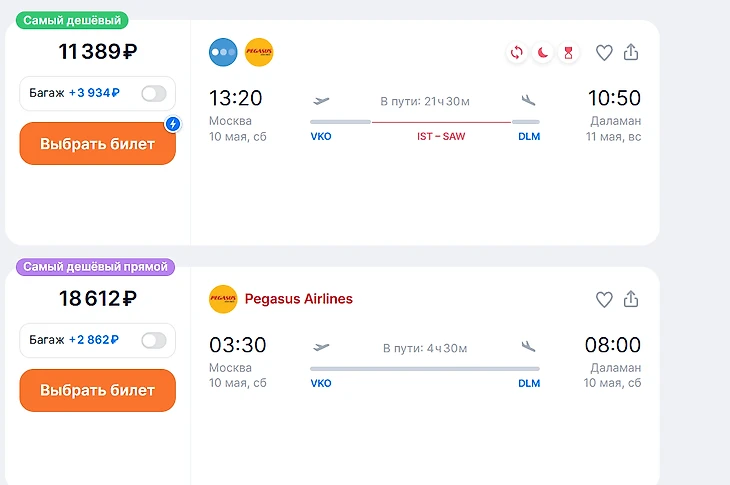Click the Pegasus logo on the first ticket
The image size is (730, 485).
259,52
